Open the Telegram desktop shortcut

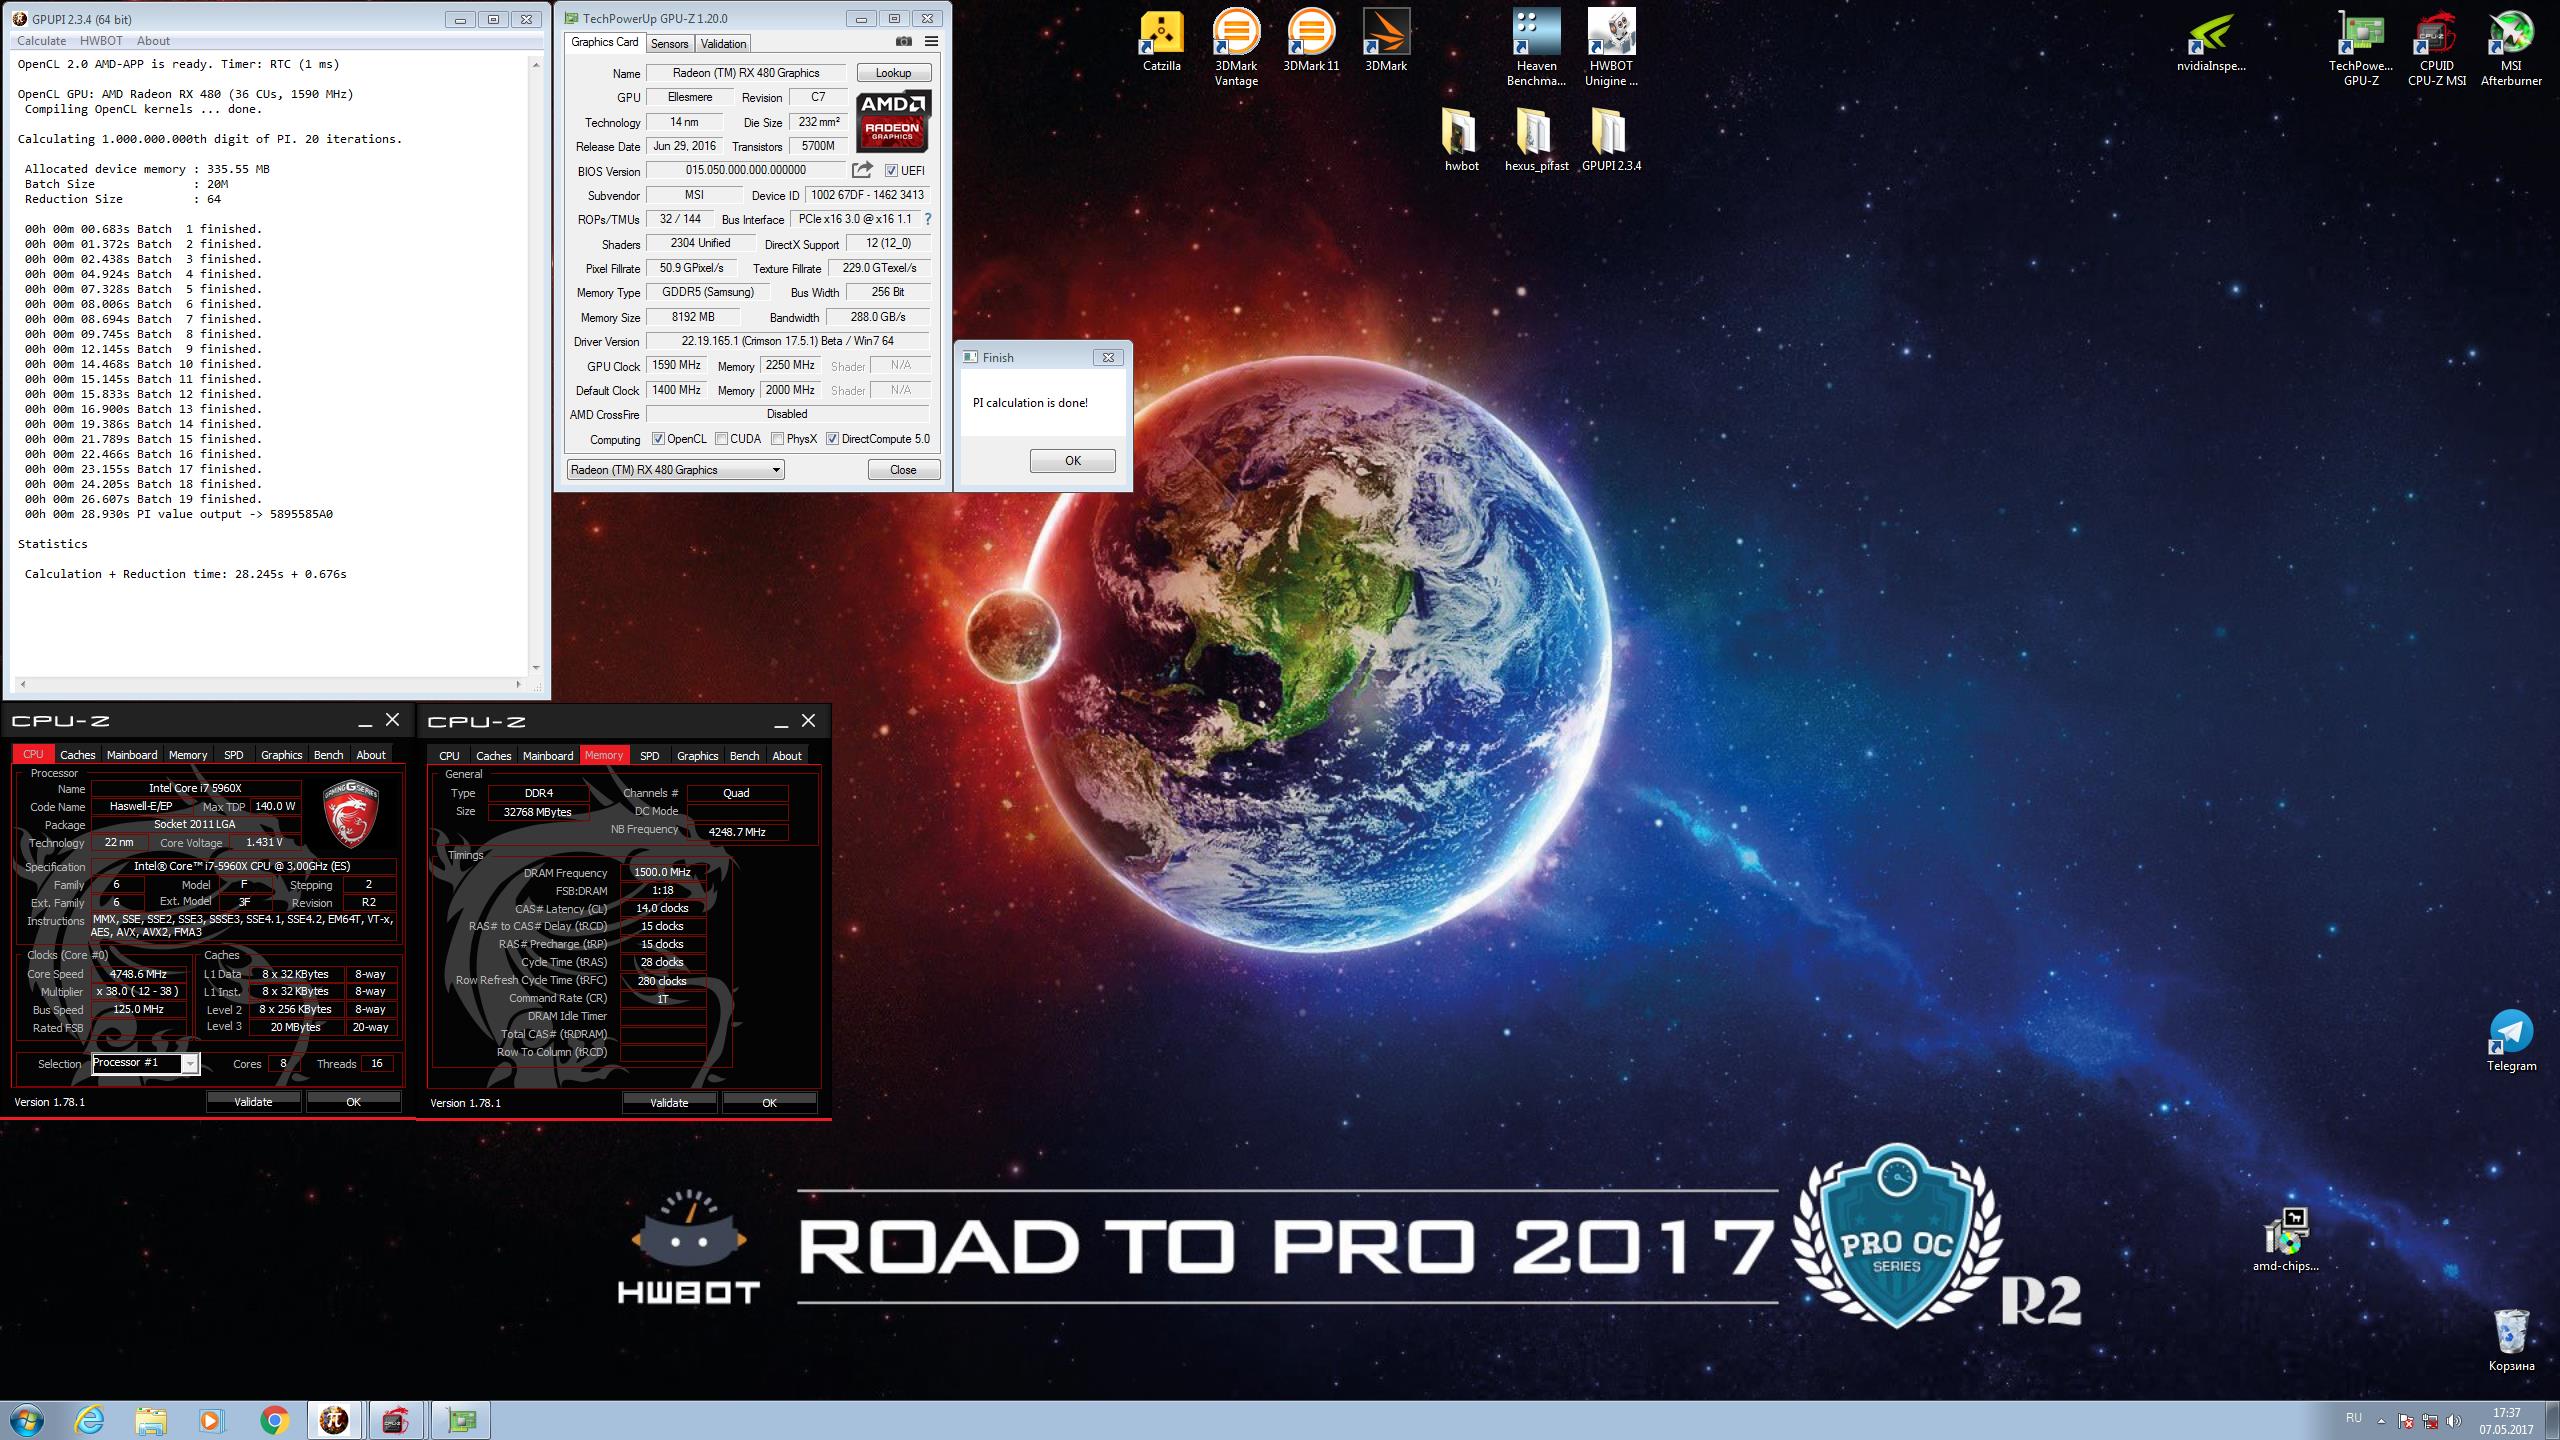(2511, 1041)
